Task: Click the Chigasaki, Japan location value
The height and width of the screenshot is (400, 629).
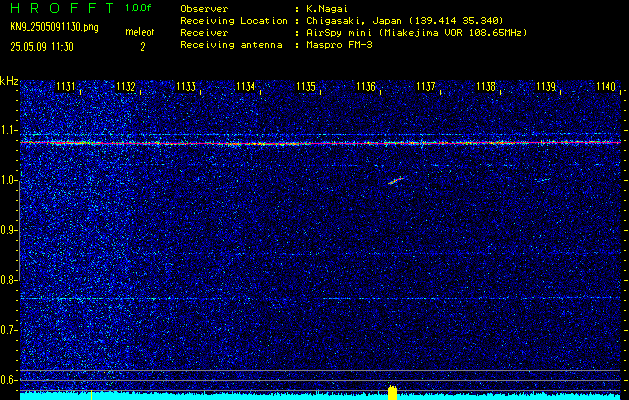Action: (x=405, y=21)
